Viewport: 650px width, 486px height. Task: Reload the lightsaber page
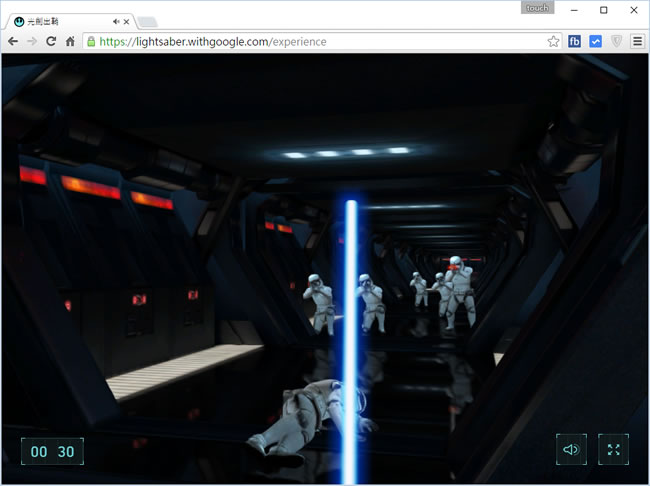(x=51, y=41)
